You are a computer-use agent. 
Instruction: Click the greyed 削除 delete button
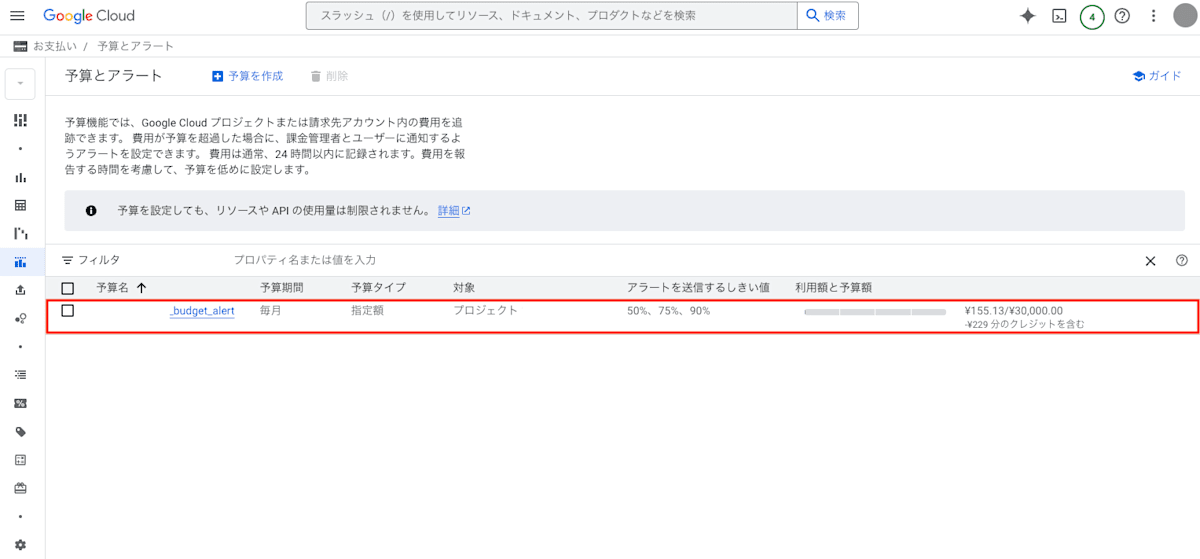[329, 76]
